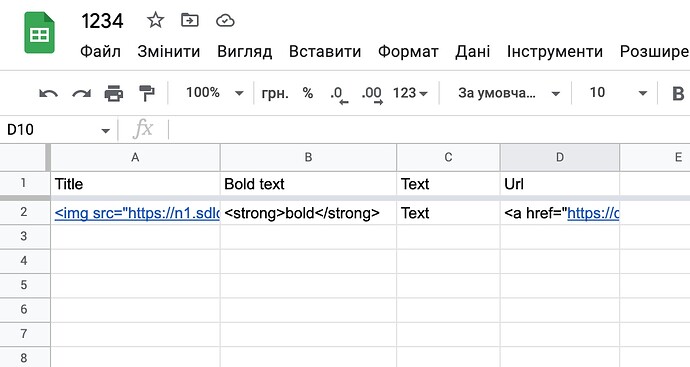690x367 pixels.
Task: Open more number formats 123 menu
Action: pyautogui.click(x=410, y=93)
